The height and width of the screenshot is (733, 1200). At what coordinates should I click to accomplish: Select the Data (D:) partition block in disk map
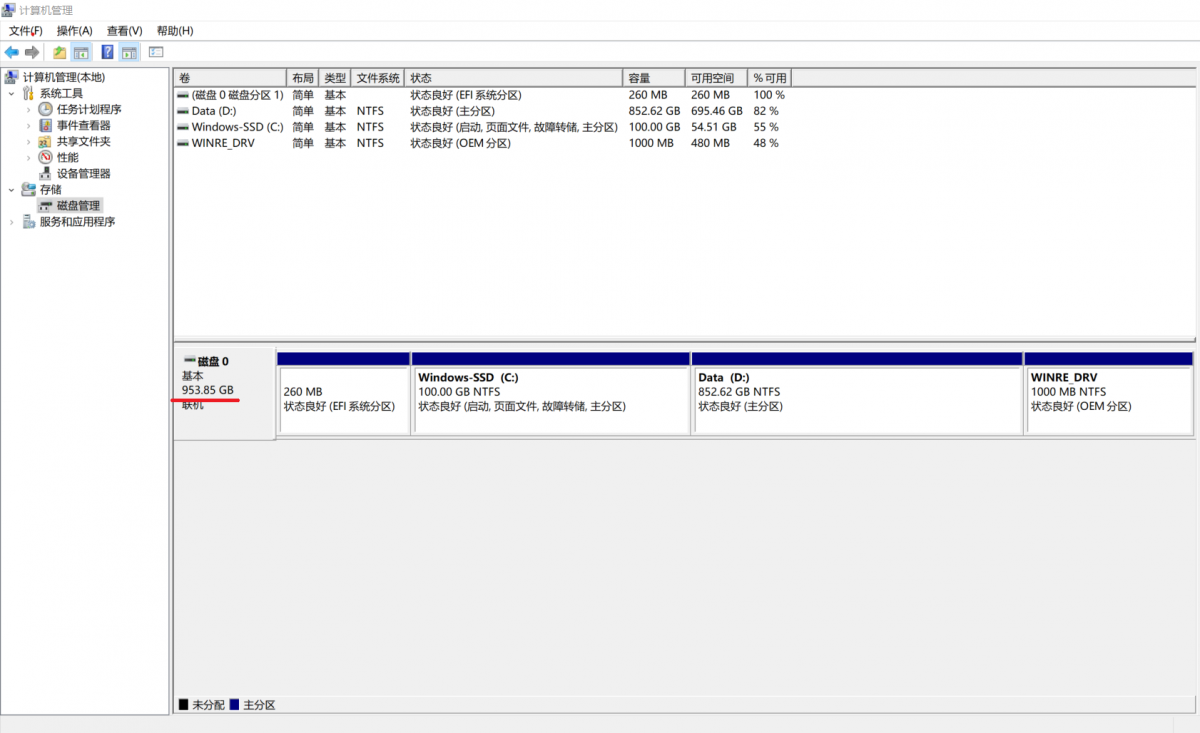[857, 399]
